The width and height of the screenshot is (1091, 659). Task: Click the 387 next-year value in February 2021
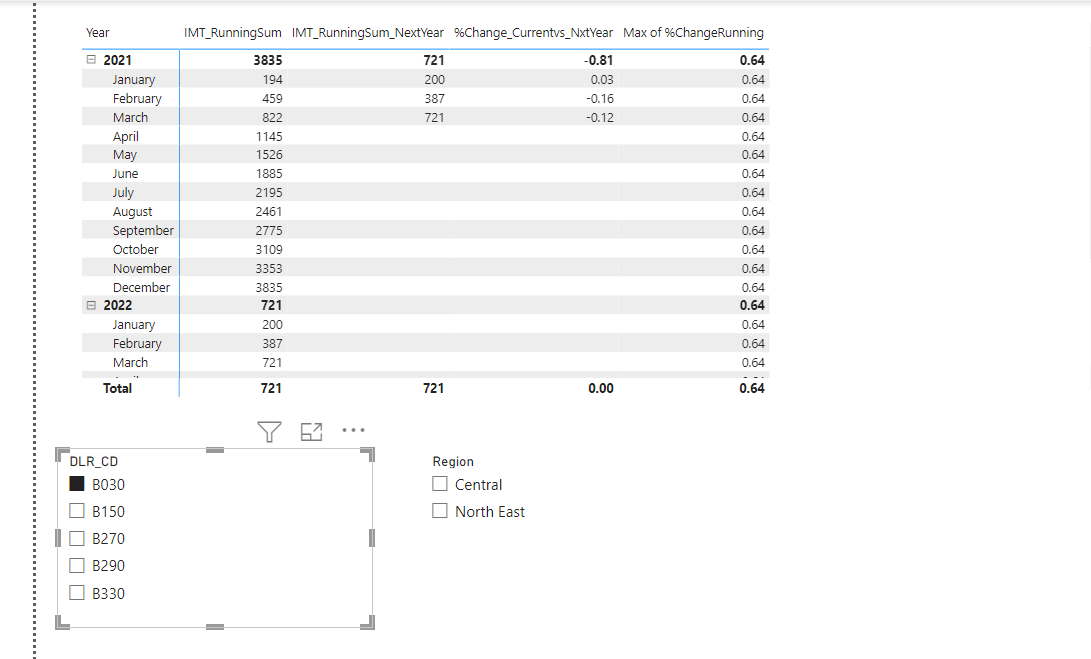click(434, 99)
